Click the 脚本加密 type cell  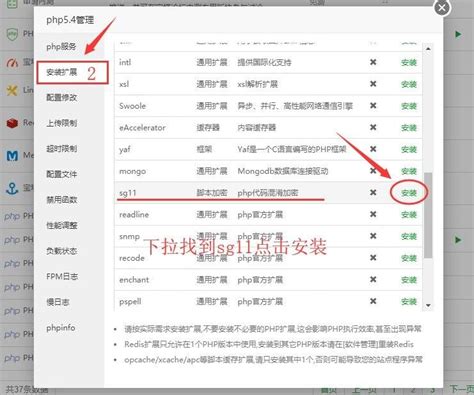[x=212, y=193]
